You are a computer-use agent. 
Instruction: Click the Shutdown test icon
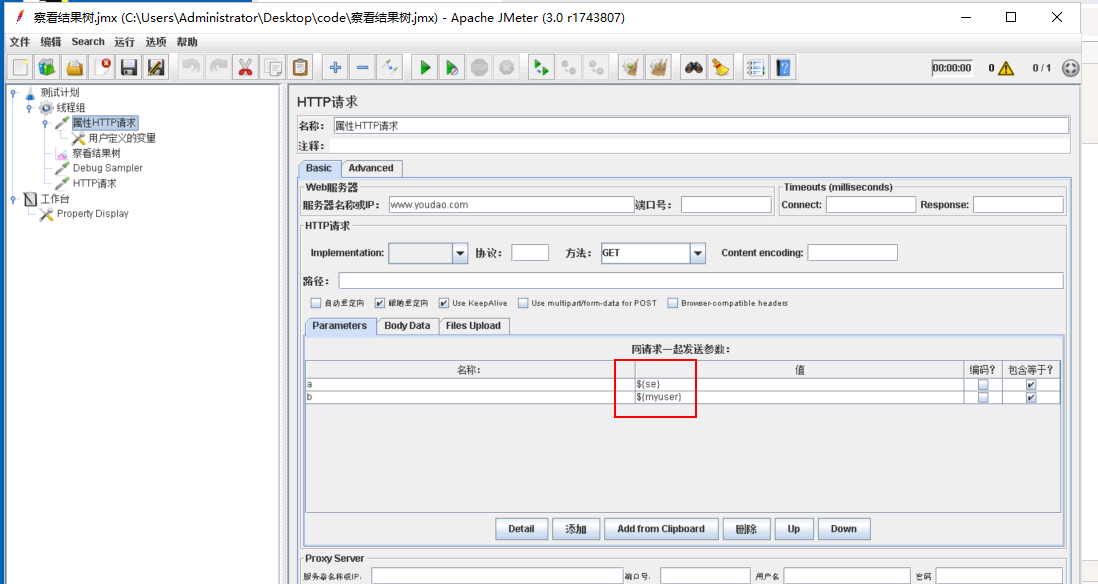click(506, 67)
